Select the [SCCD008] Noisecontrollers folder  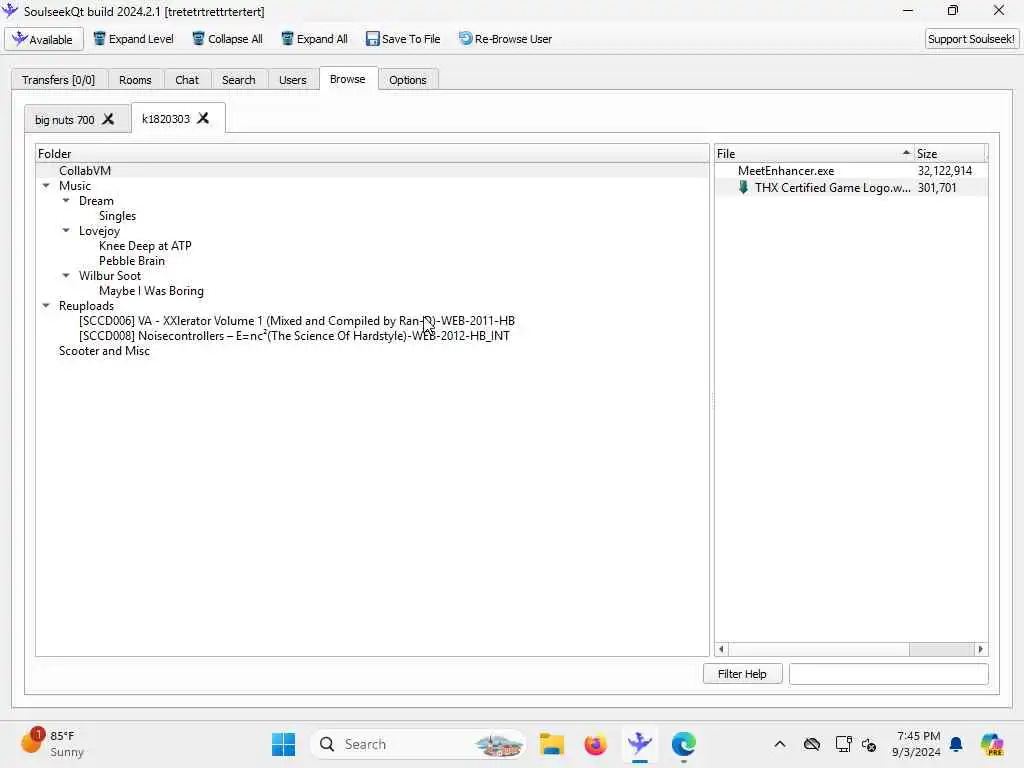click(x=294, y=336)
